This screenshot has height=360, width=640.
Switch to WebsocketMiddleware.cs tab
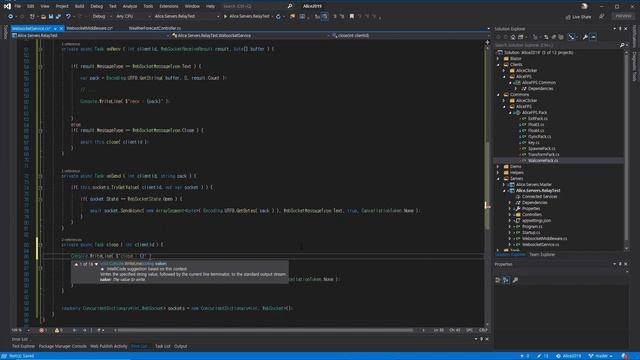point(89,28)
